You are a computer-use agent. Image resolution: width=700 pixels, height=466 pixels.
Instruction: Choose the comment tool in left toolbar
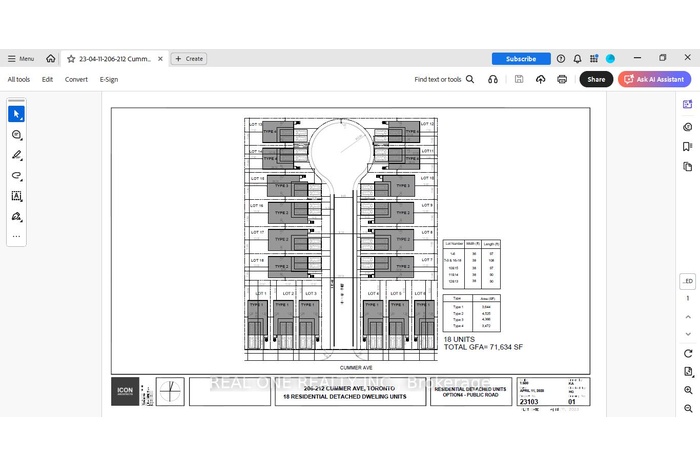coord(17,135)
